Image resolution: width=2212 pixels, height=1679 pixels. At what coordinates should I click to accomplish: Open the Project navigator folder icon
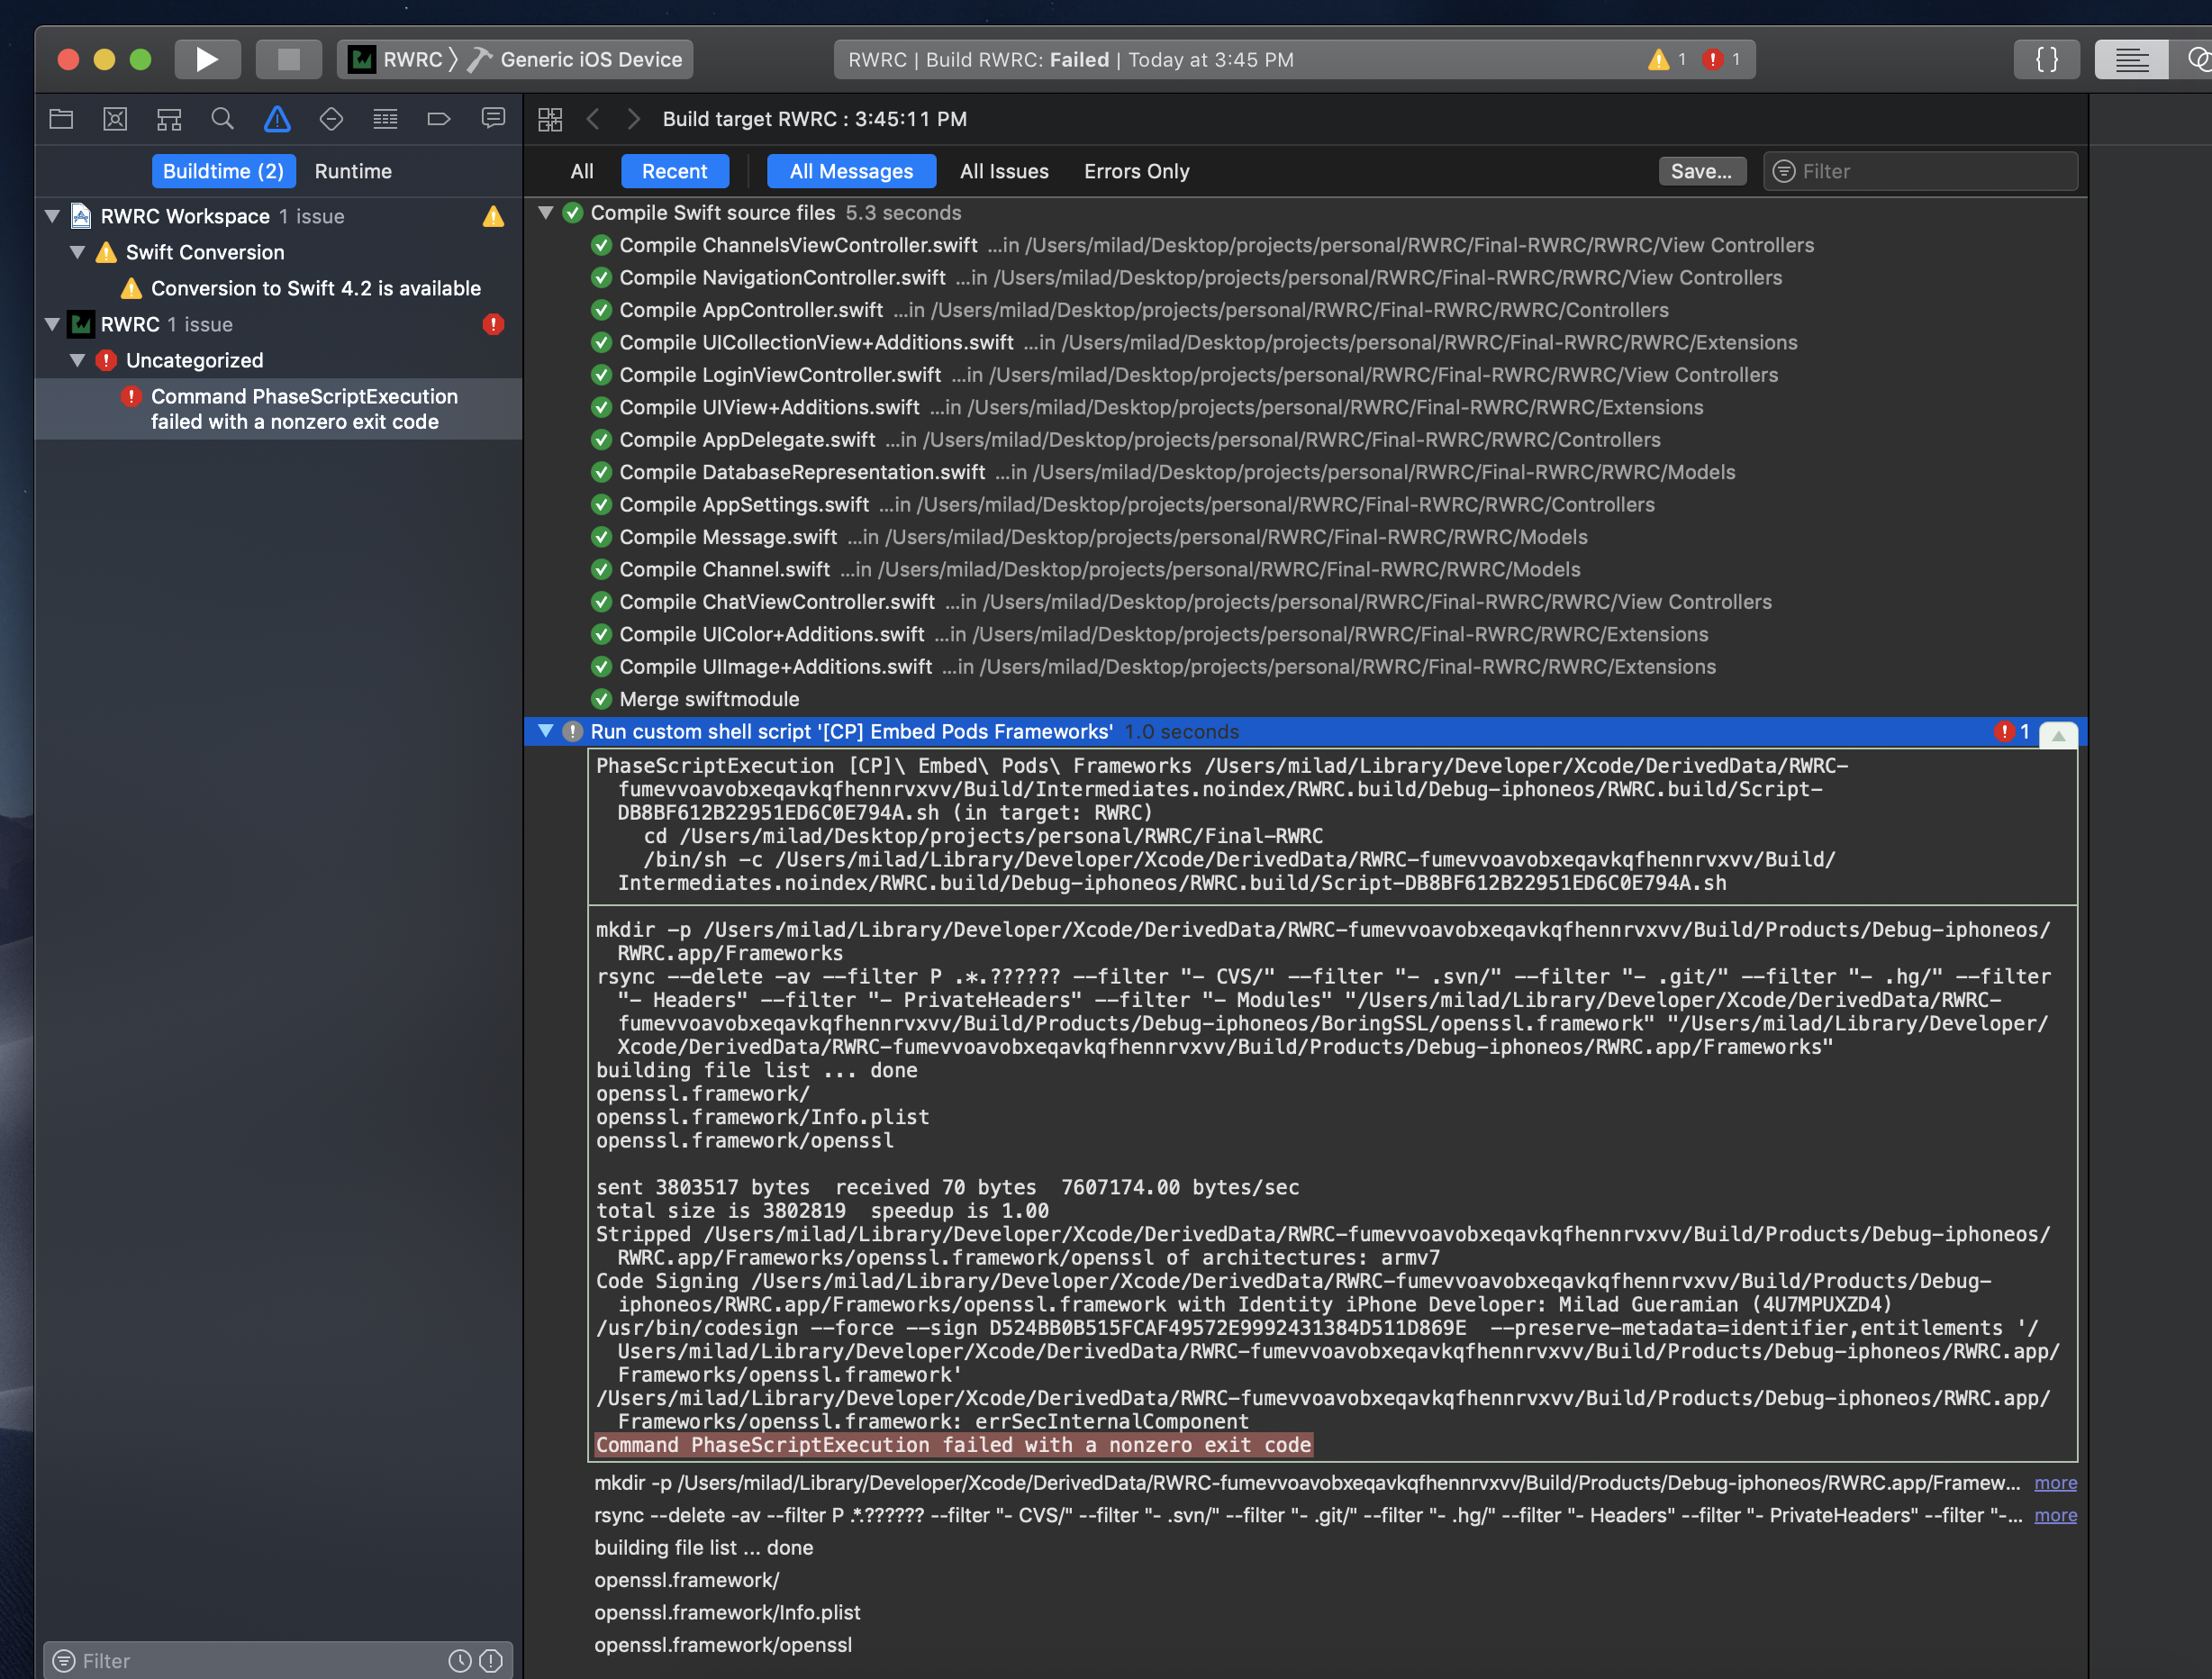(x=62, y=119)
